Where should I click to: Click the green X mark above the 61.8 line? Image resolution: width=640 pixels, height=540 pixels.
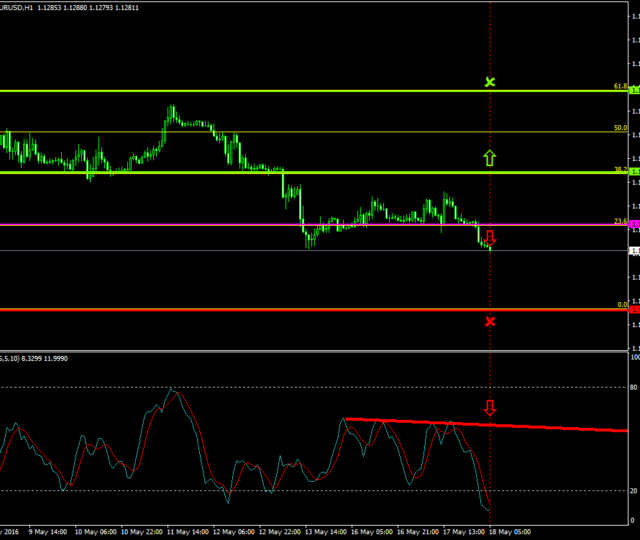point(490,81)
